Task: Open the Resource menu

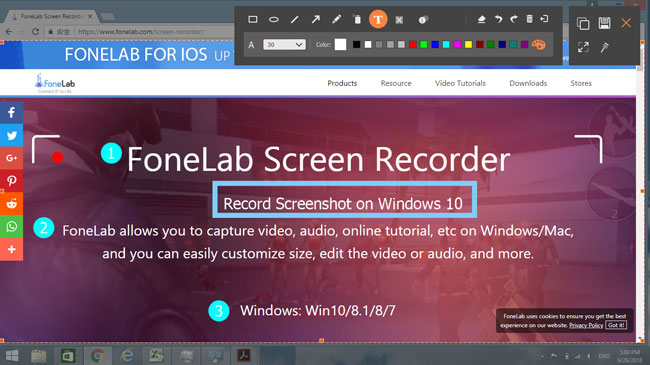Action: pos(396,83)
